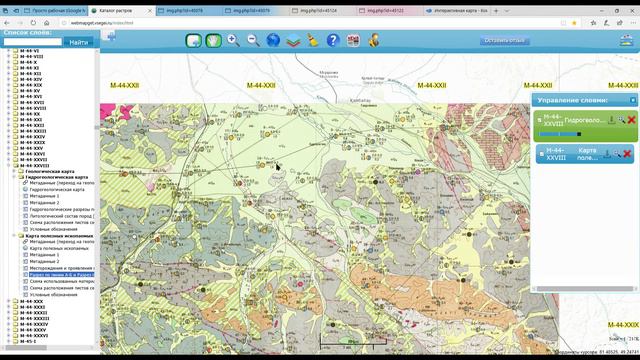Click the zoom in magnifier tool
The image size is (640, 360).
click(233, 40)
